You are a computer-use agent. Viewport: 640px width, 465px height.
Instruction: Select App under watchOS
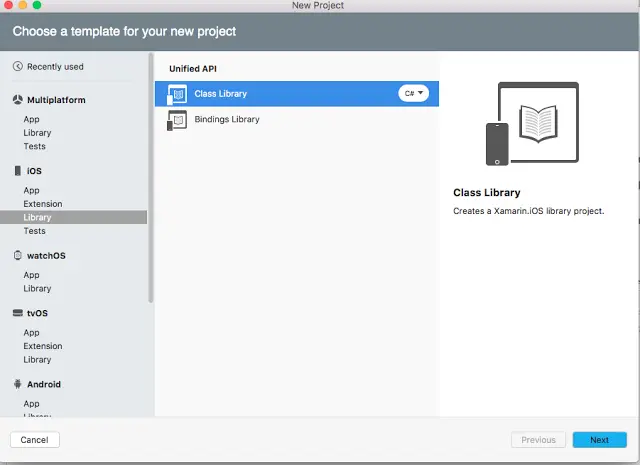pos(31,275)
